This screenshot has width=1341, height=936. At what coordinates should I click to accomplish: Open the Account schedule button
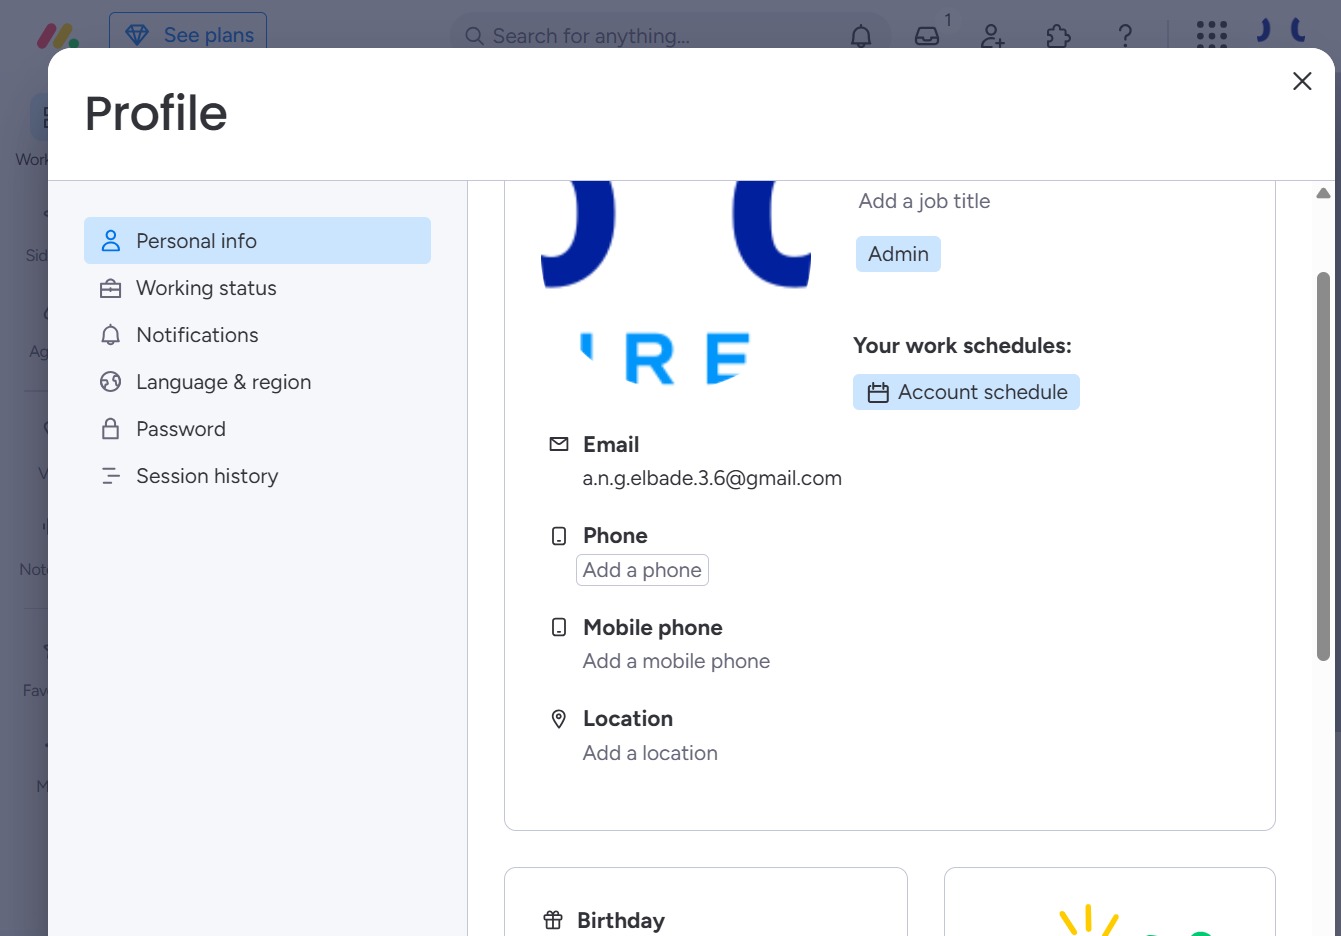(x=966, y=392)
